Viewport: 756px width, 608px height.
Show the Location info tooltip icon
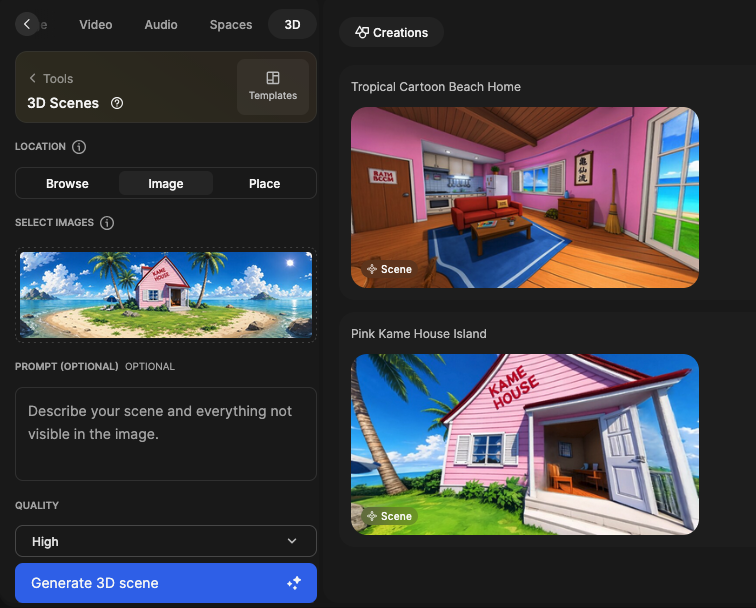point(79,147)
